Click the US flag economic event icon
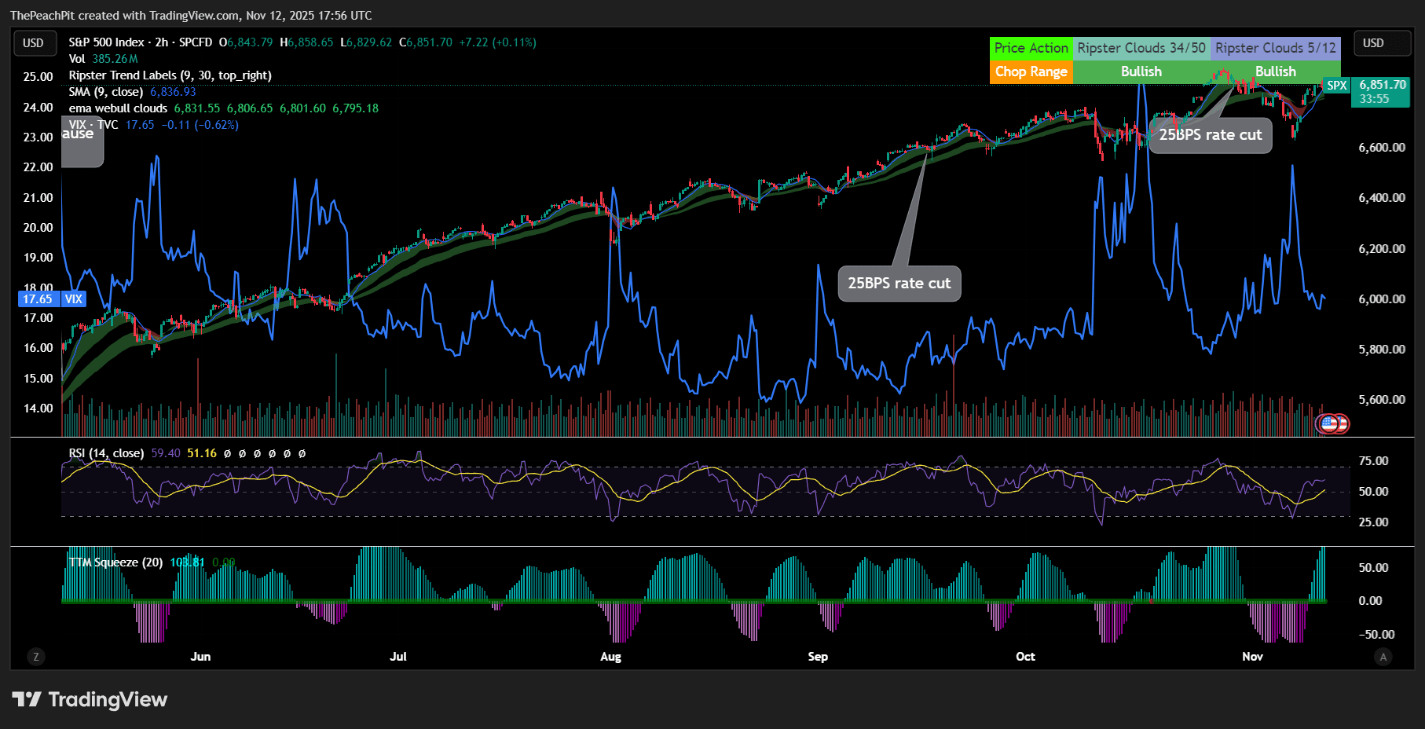1425x729 pixels. [1329, 424]
